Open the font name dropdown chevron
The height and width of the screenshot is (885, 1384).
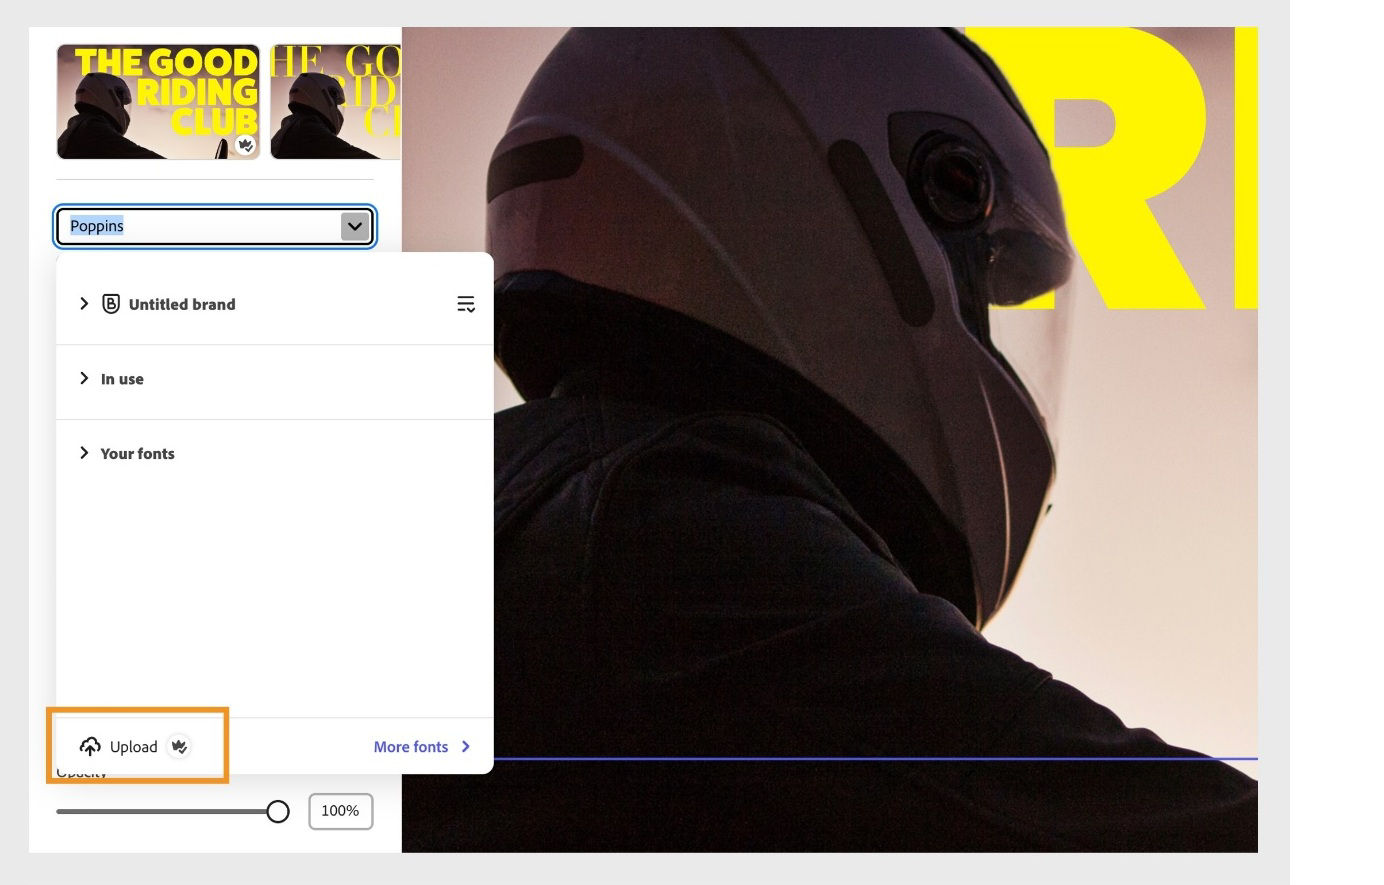pyautogui.click(x=354, y=226)
